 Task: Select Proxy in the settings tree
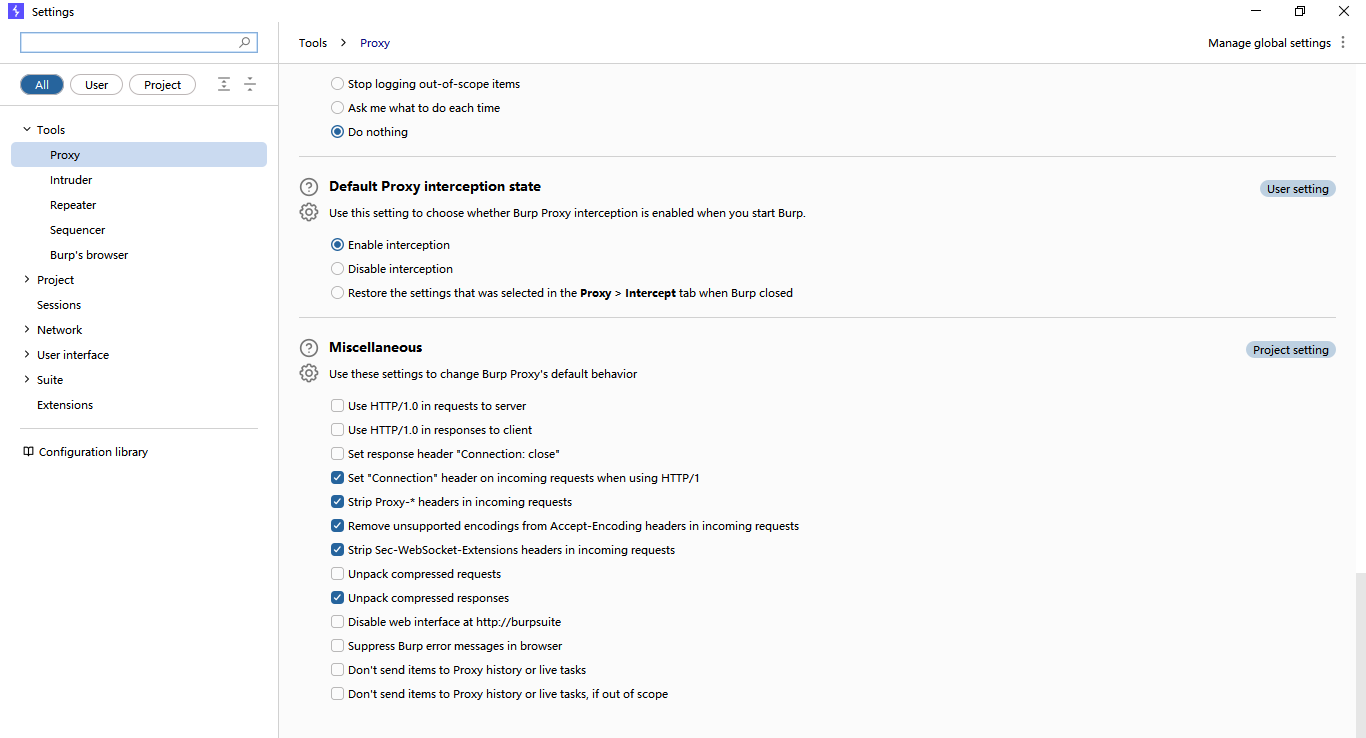[x=139, y=155]
